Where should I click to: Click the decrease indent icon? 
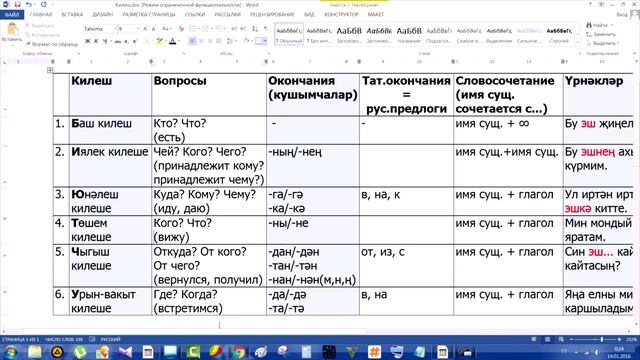[x=234, y=29]
